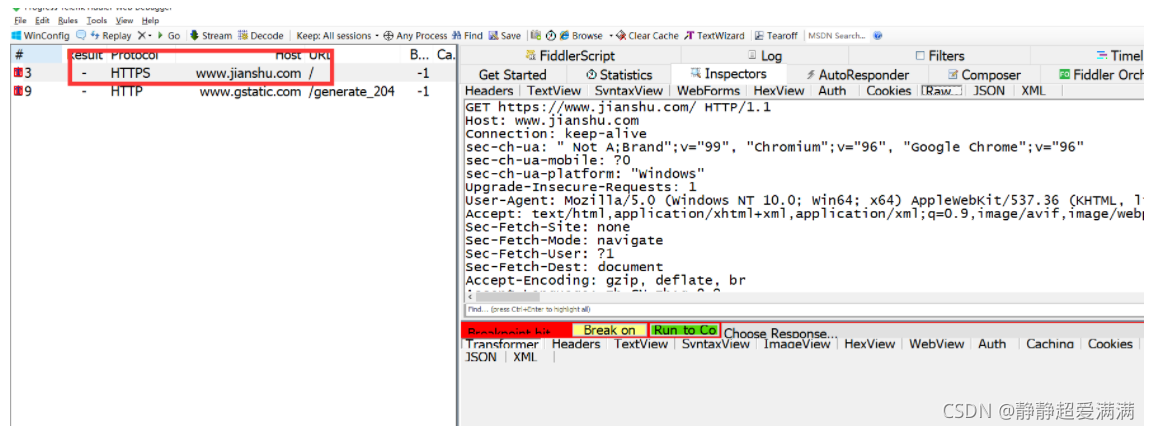
Task: Click the Browse toolbar button
Action: (x=581, y=35)
